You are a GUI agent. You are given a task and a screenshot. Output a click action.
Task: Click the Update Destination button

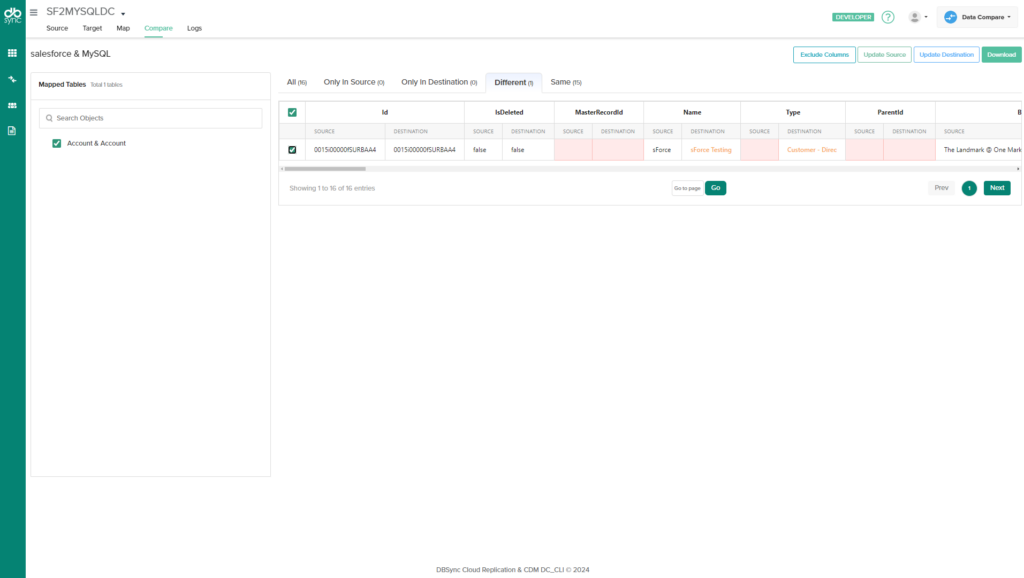click(946, 55)
